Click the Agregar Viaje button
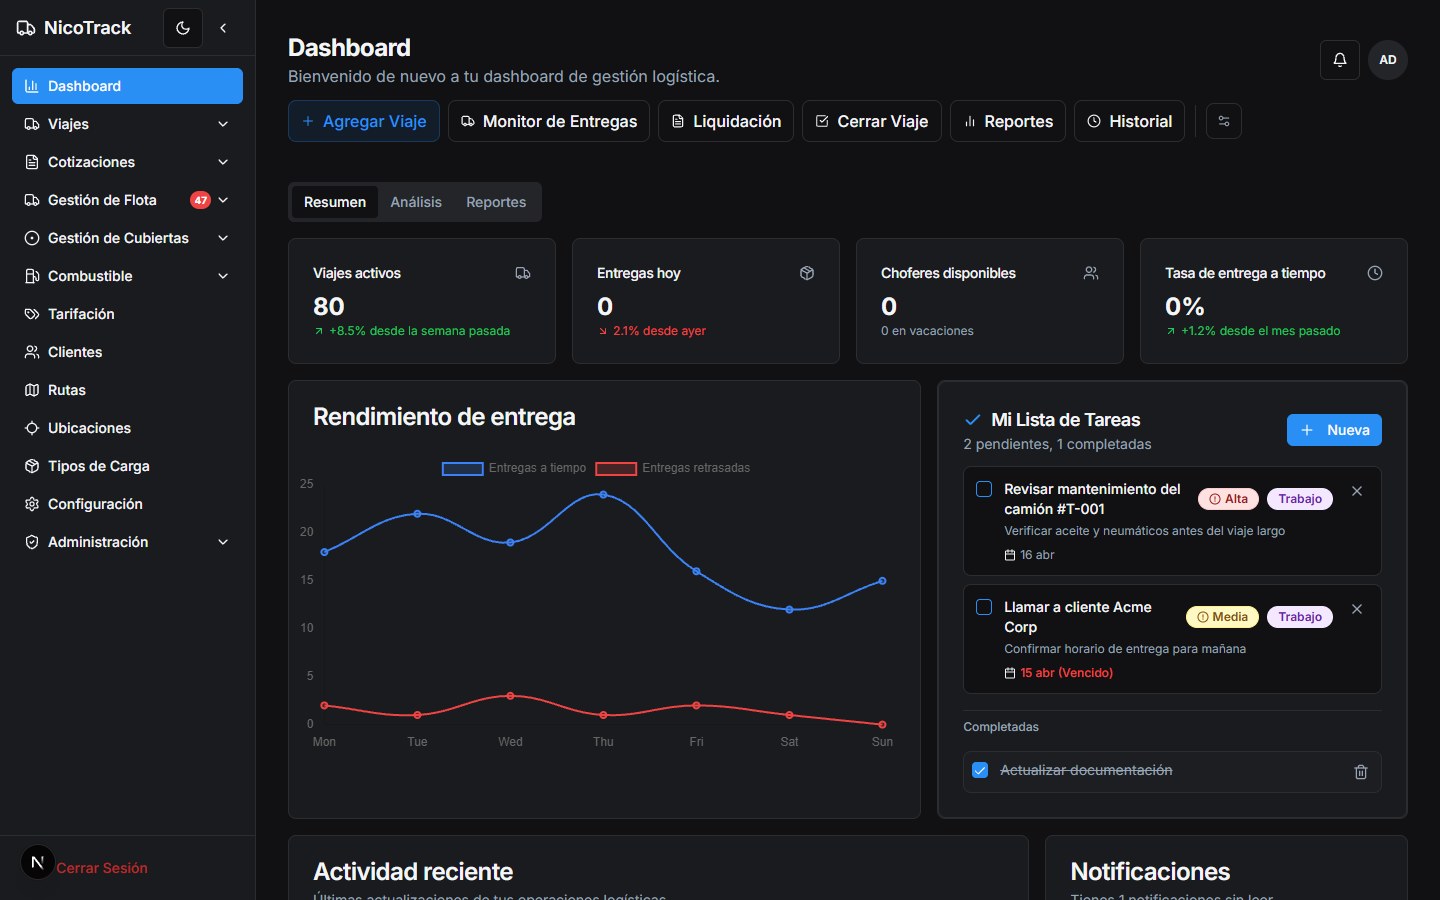Viewport: 1440px width, 900px height. [x=364, y=121]
